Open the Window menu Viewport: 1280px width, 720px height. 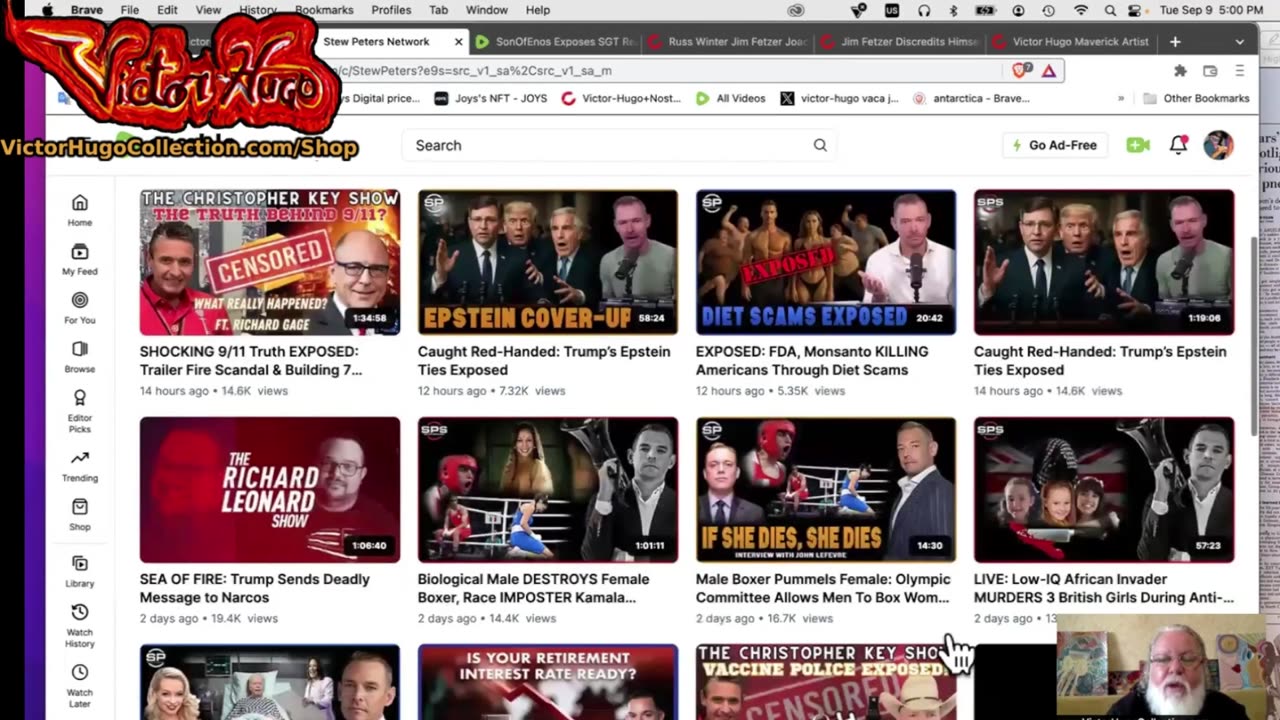pyautogui.click(x=487, y=10)
